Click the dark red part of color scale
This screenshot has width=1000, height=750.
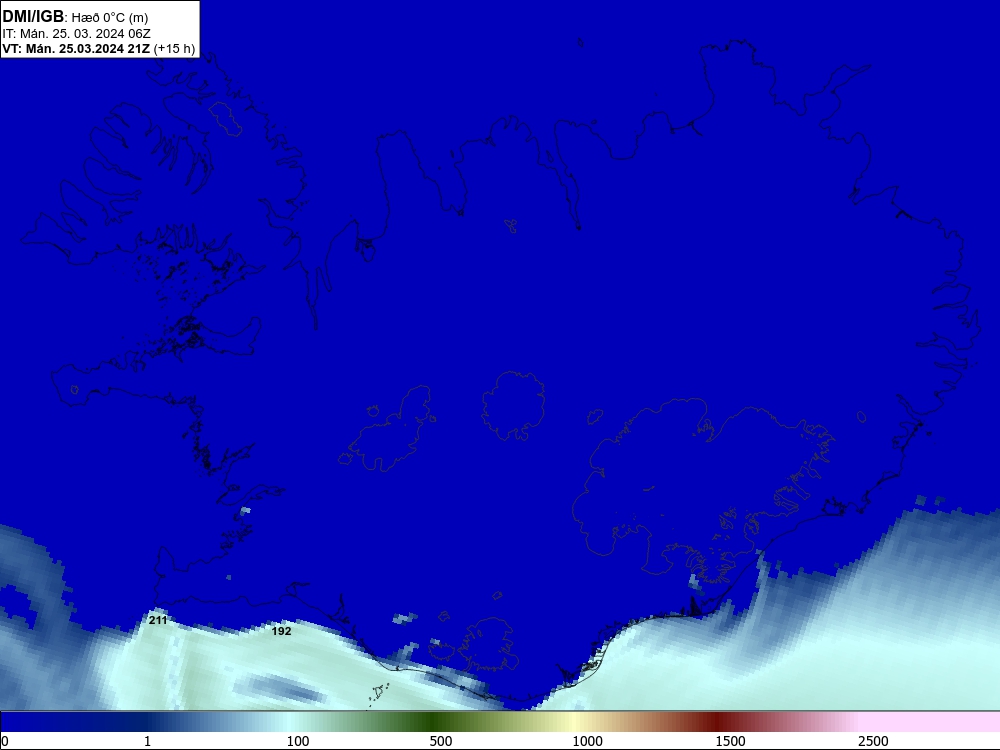click(x=717, y=722)
